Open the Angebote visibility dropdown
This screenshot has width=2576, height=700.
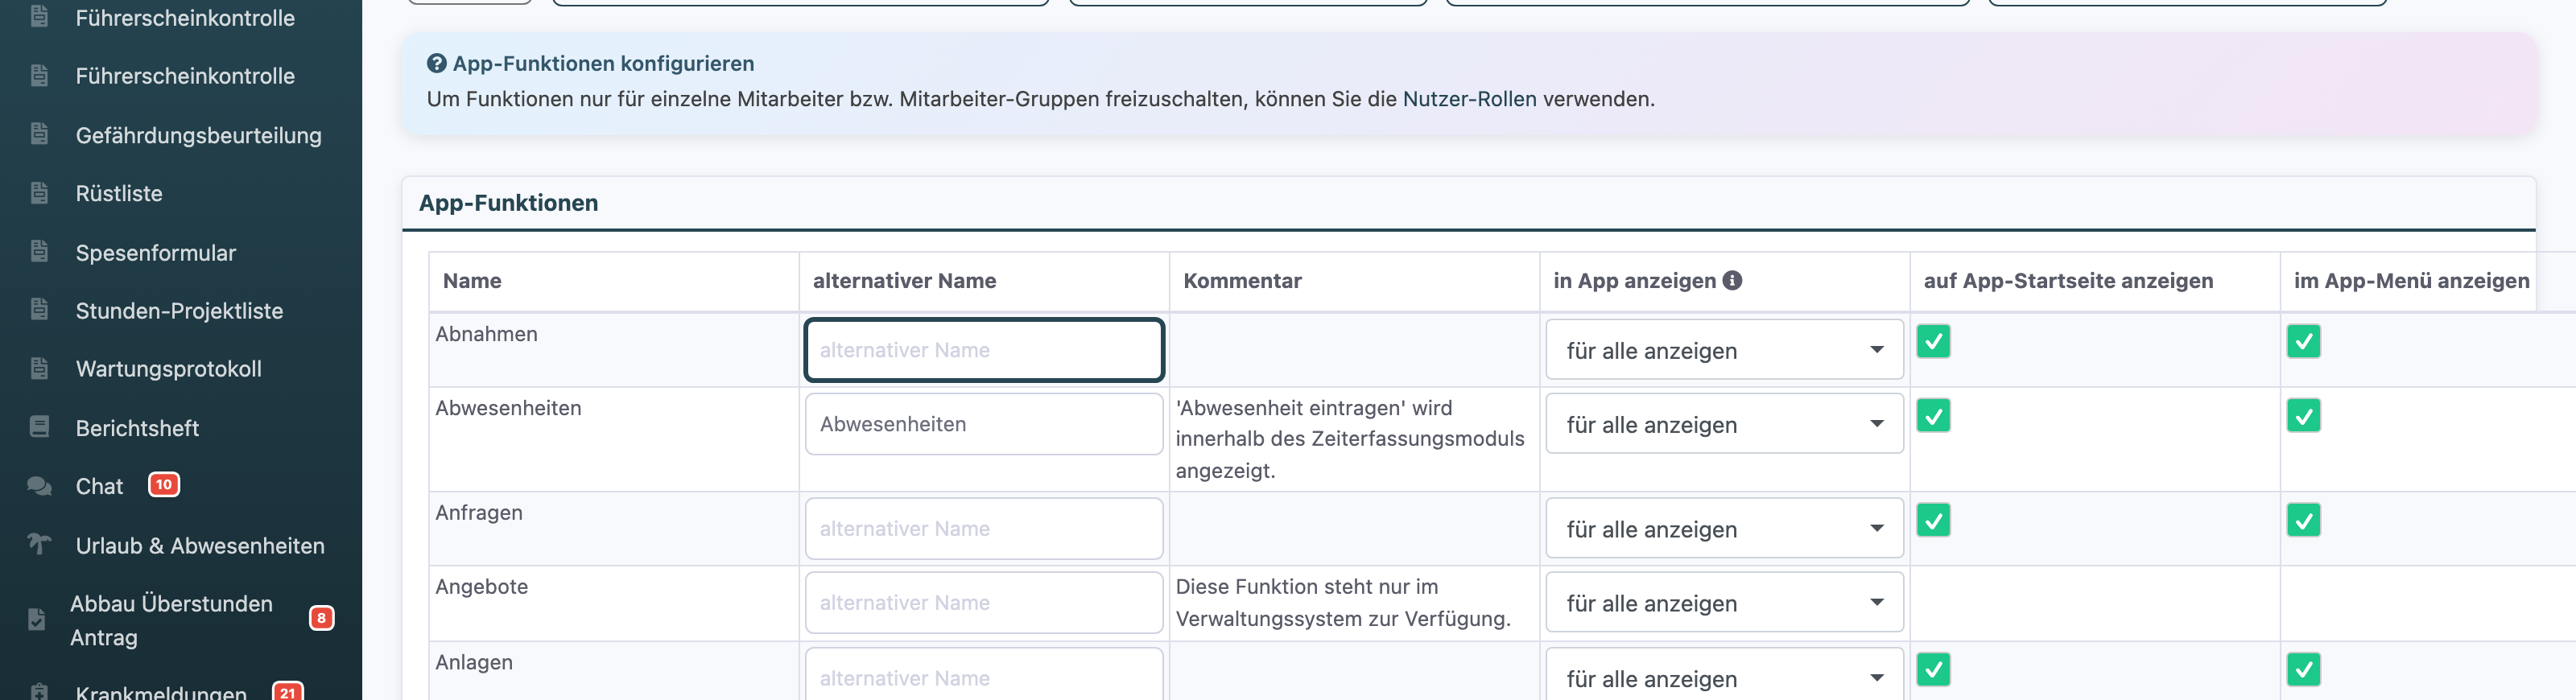[1724, 602]
